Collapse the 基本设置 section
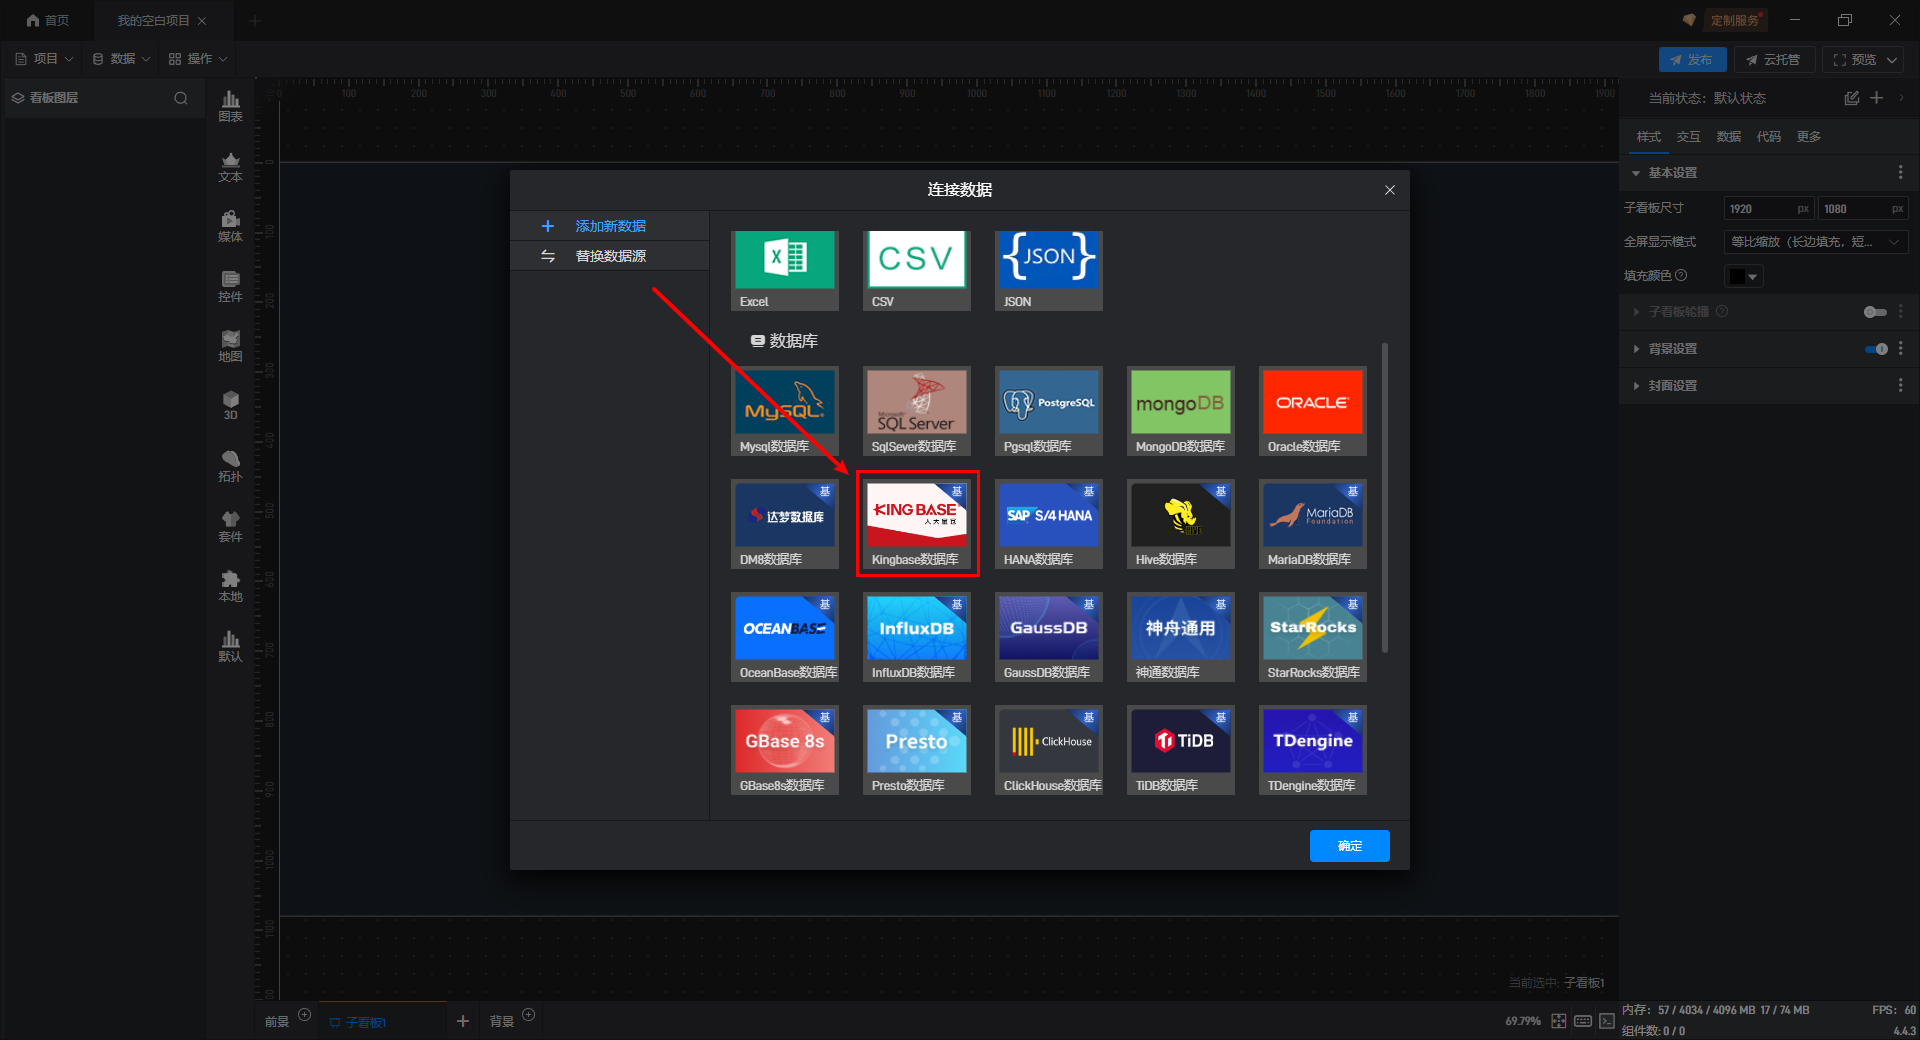The height and width of the screenshot is (1040, 1920). (x=1636, y=173)
